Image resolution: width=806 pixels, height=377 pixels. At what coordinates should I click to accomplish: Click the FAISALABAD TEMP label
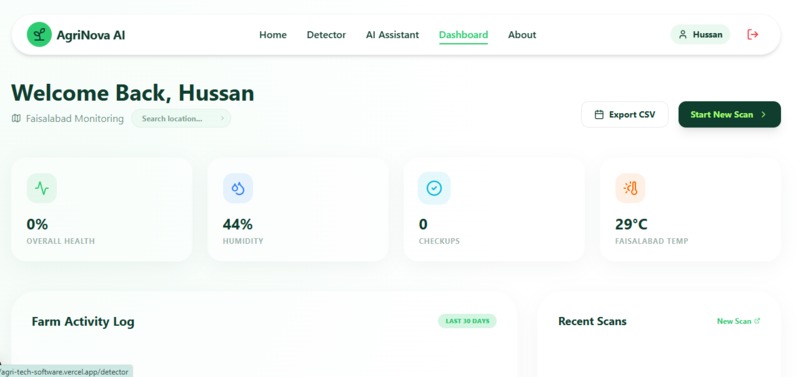tap(652, 241)
